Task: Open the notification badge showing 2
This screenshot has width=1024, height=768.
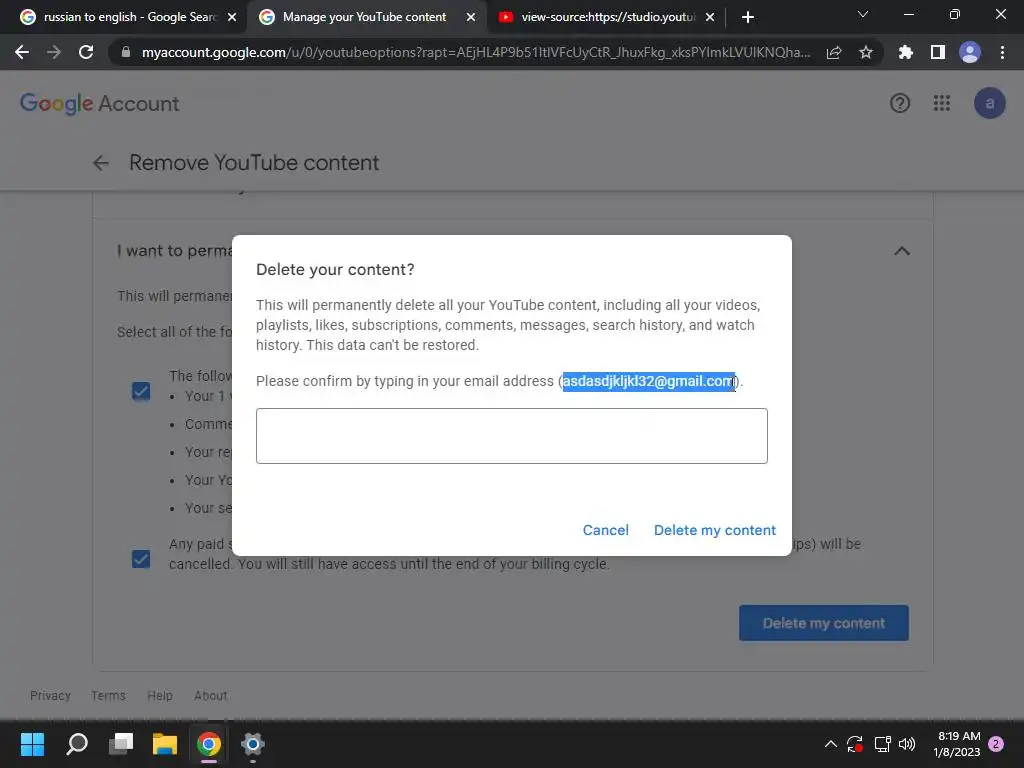Action: pyautogui.click(x=996, y=744)
